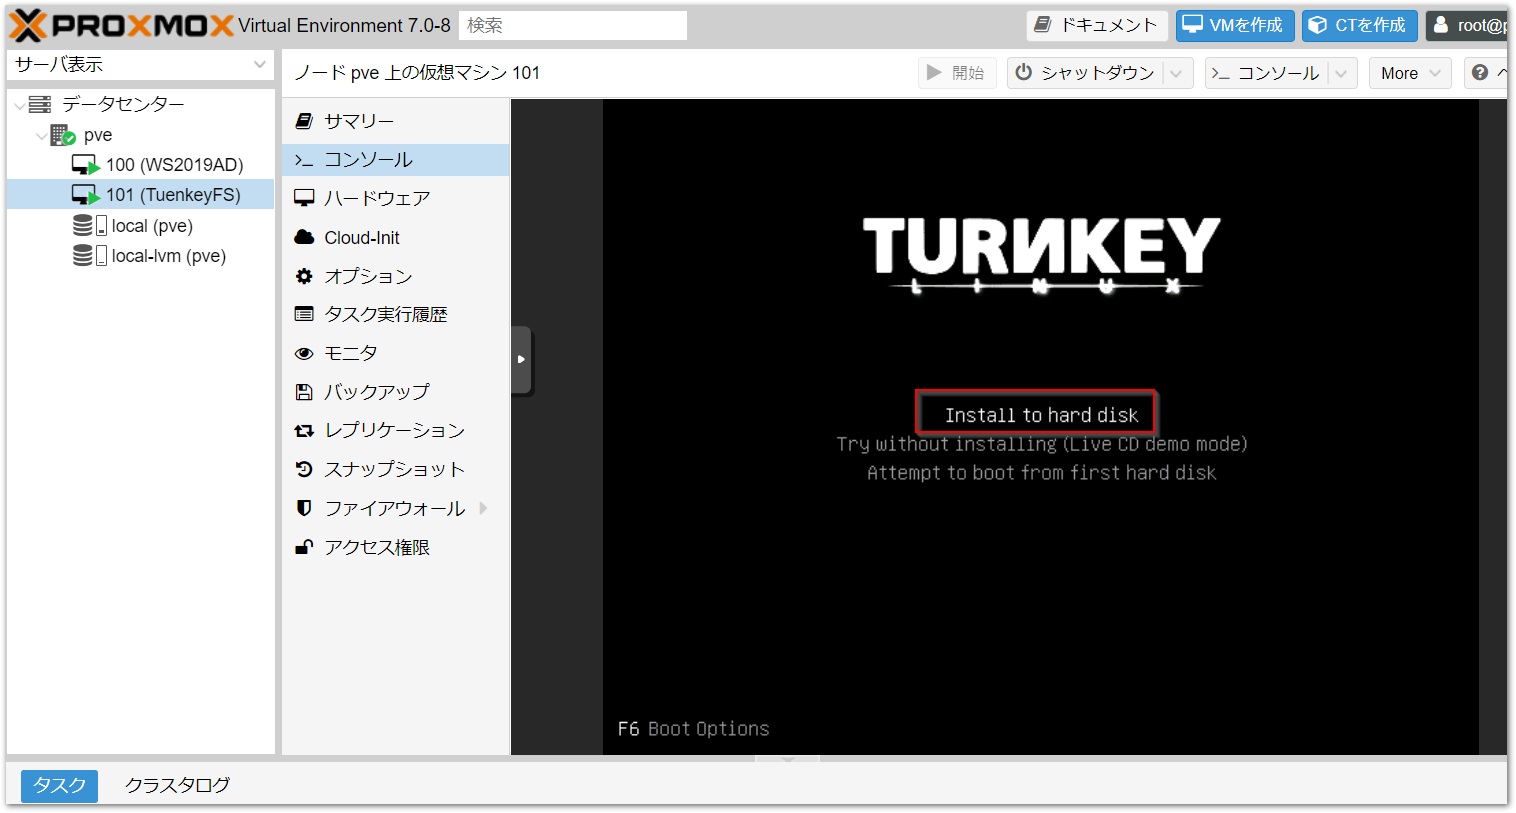Expand the ファイアウォール submenu arrow
This screenshot has height=813, width=1516.
[x=484, y=508]
